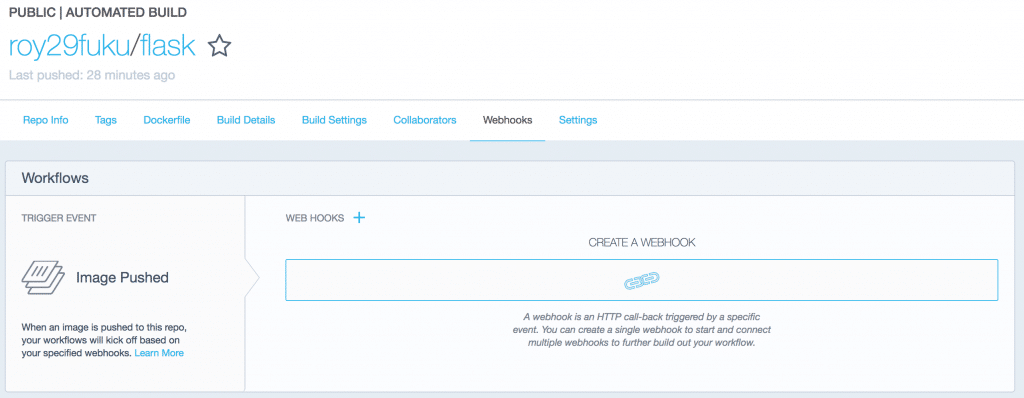Select the Webhooks tab
Viewport: 1024px width, 398px height.
507,120
